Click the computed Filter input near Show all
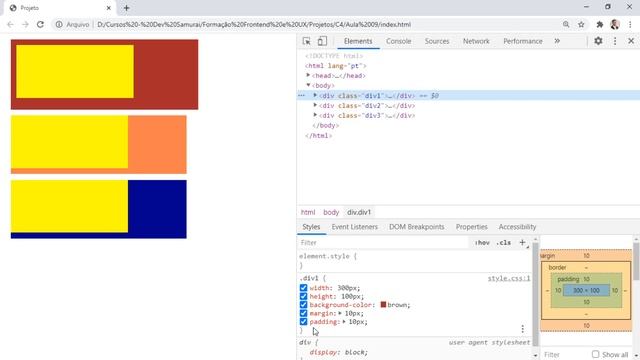 565,354
